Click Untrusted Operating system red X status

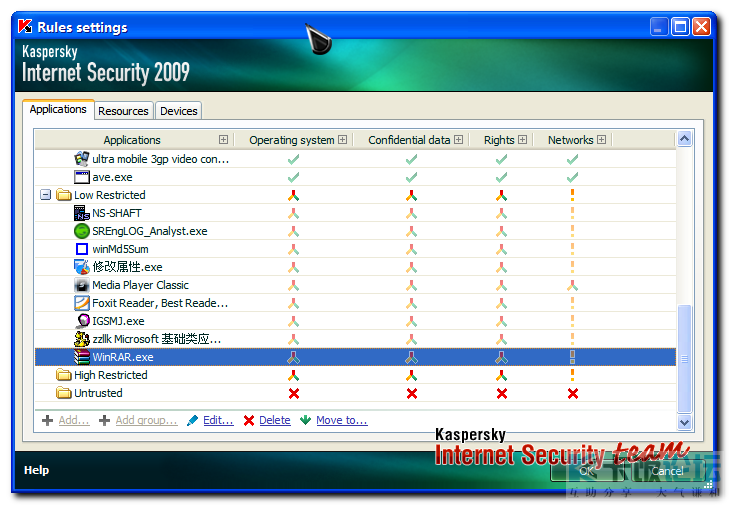click(x=294, y=393)
